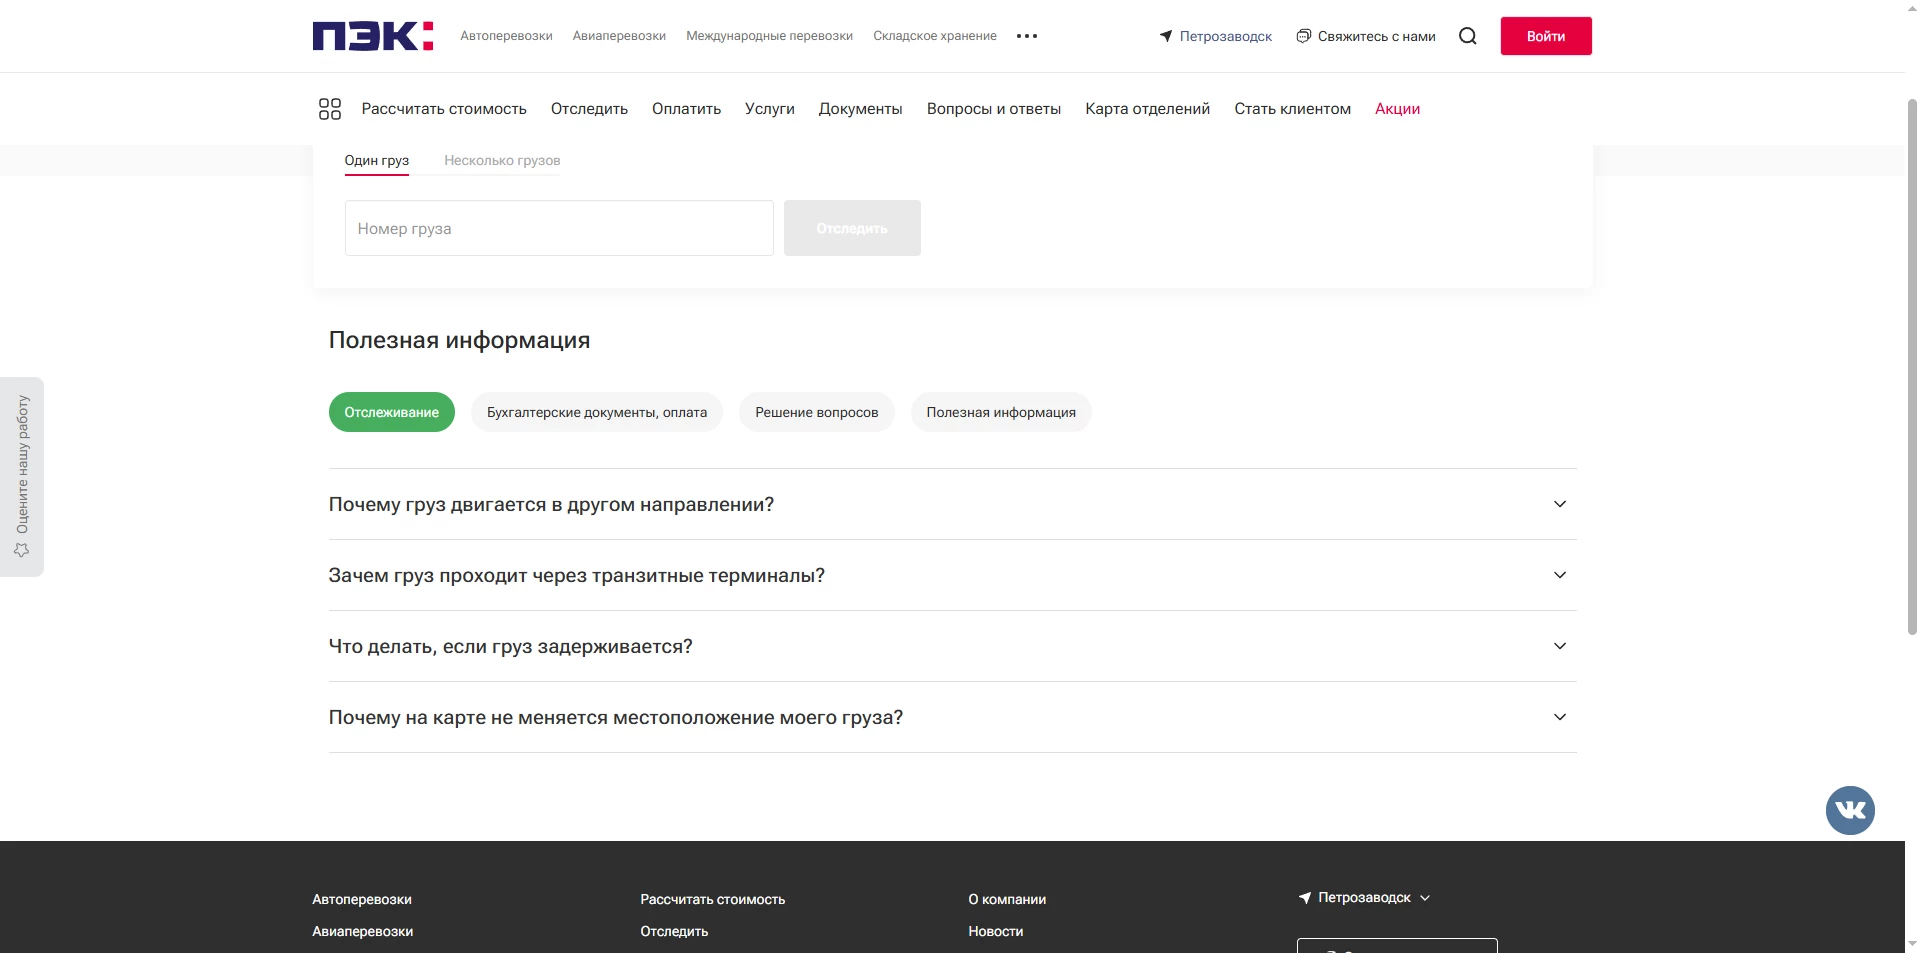Open Документы menu item
Screen dimensions: 1920x953
point(861,109)
